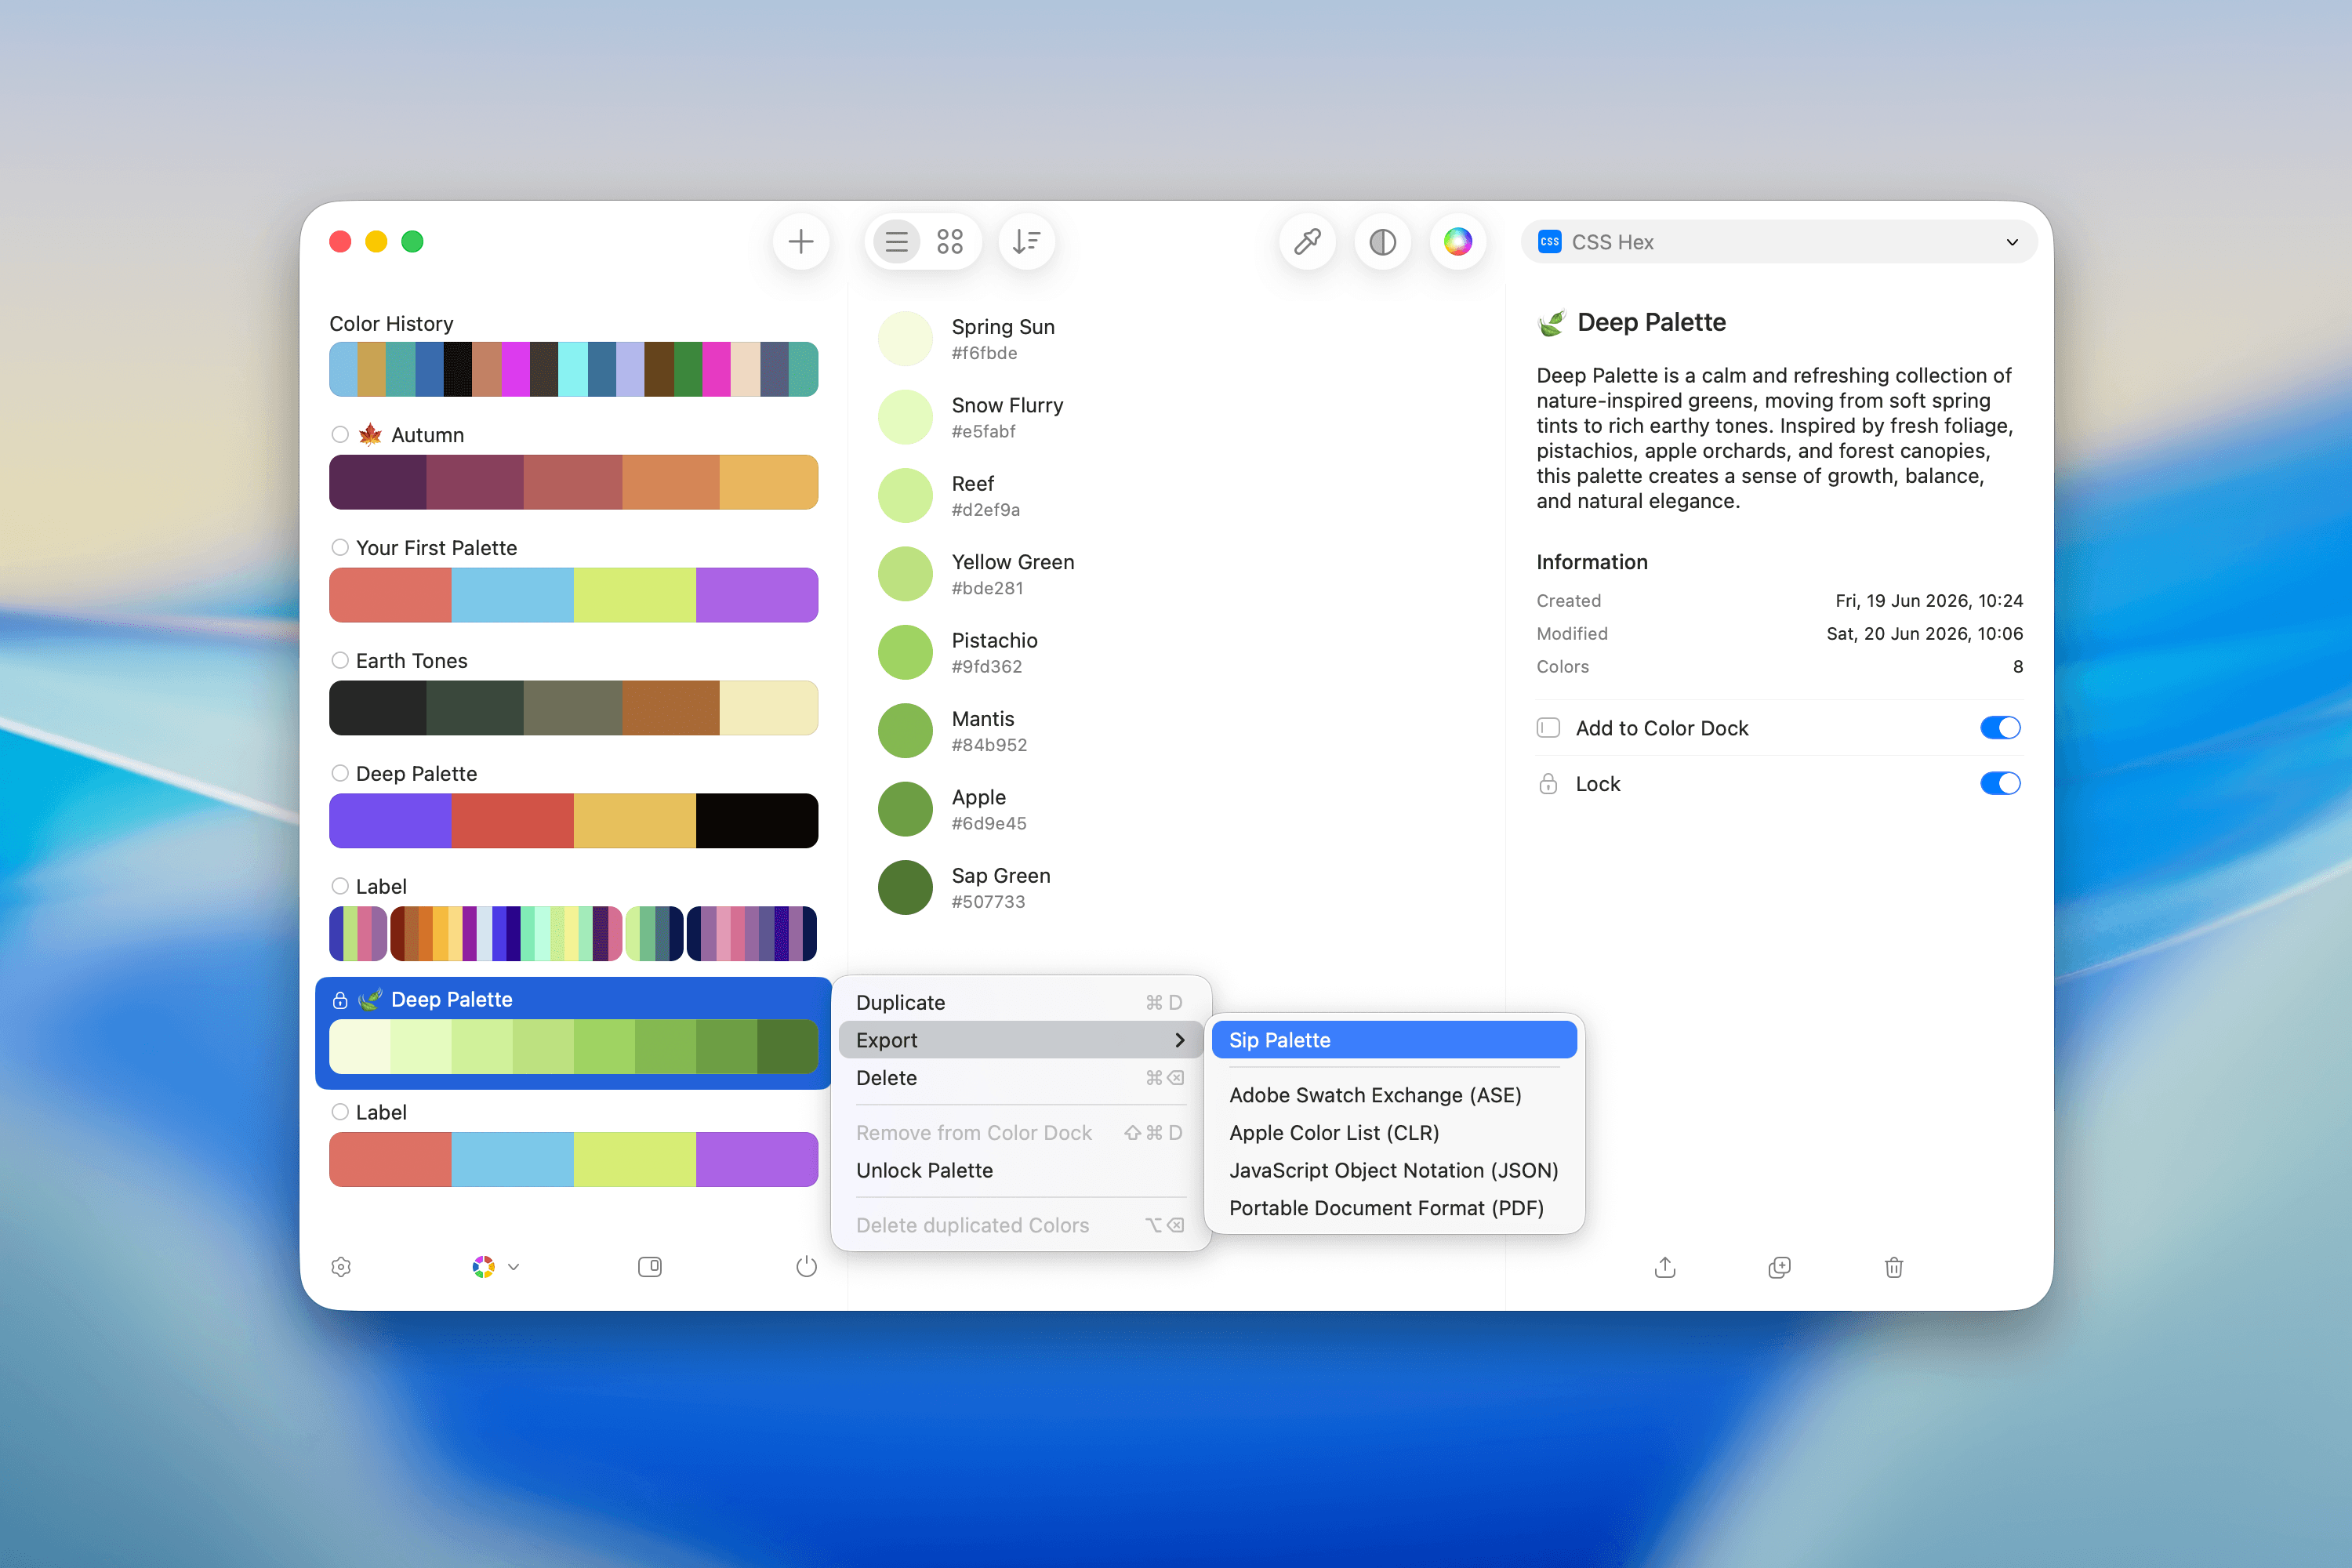Export as JavaScript Object Notation (JSON)
2352x1568 pixels.
pos(1394,1170)
